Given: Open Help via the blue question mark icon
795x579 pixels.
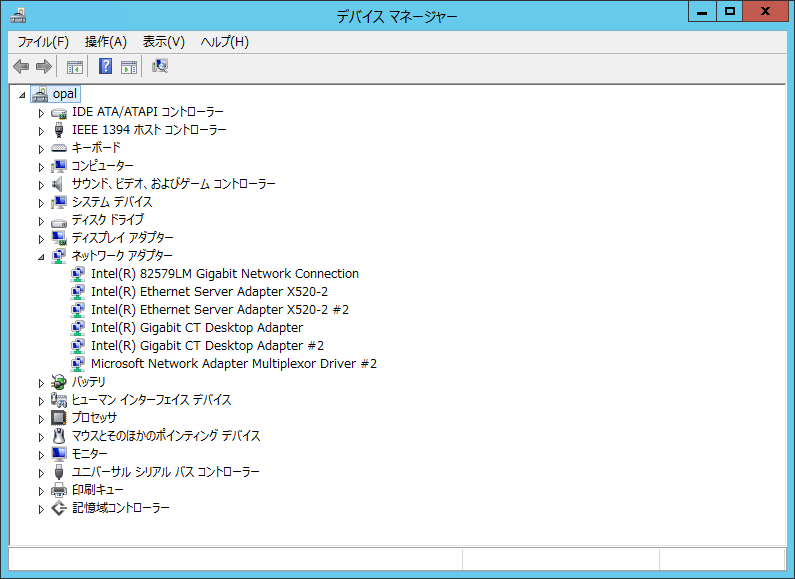Looking at the screenshot, I should [x=105, y=66].
